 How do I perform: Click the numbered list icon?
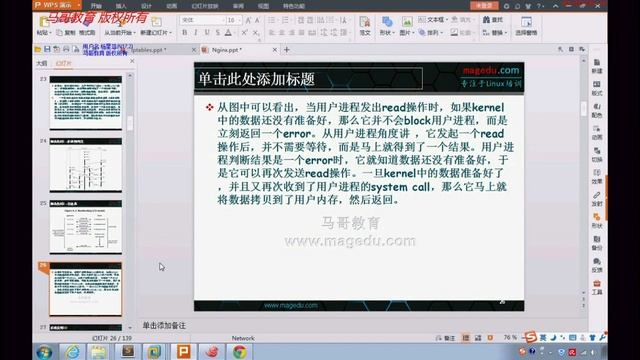pyautogui.click(x=285, y=20)
